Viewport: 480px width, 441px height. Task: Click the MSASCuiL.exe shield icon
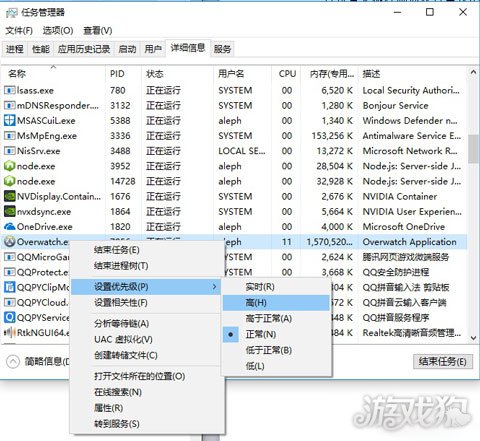(x=9, y=121)
